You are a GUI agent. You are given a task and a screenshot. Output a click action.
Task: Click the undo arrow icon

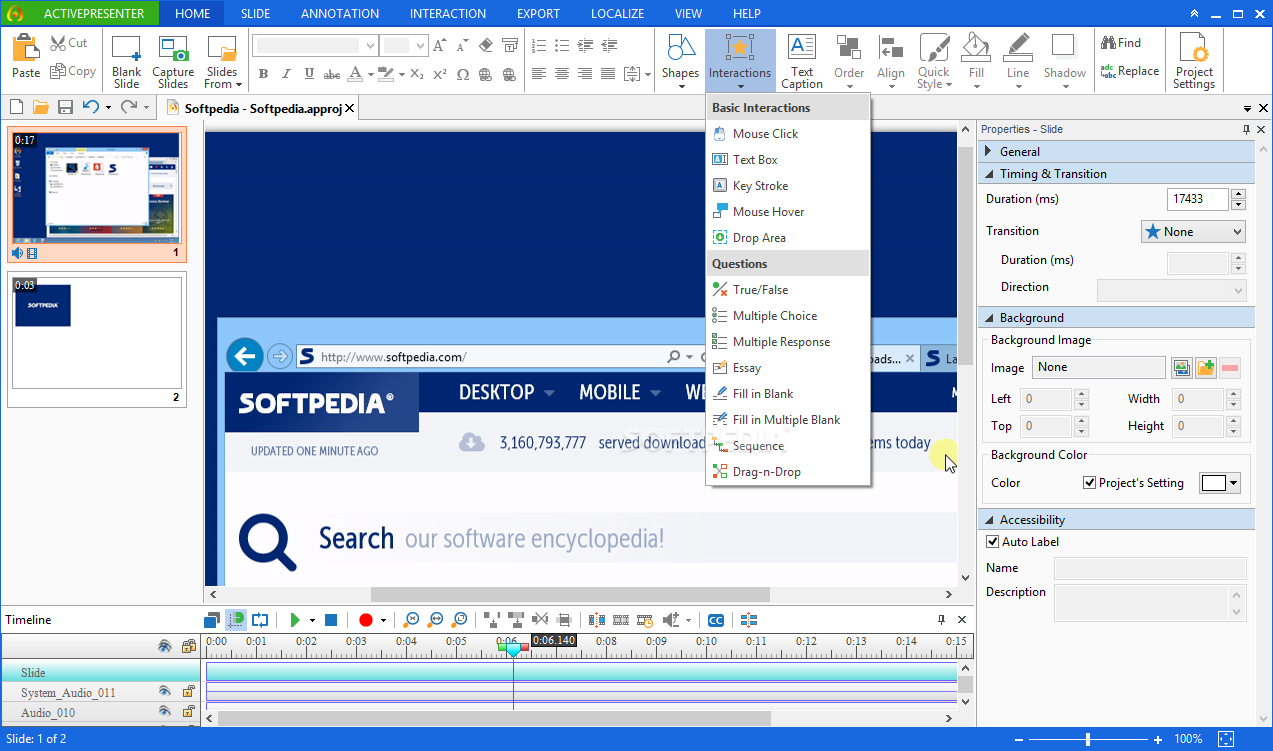point(90,107)
